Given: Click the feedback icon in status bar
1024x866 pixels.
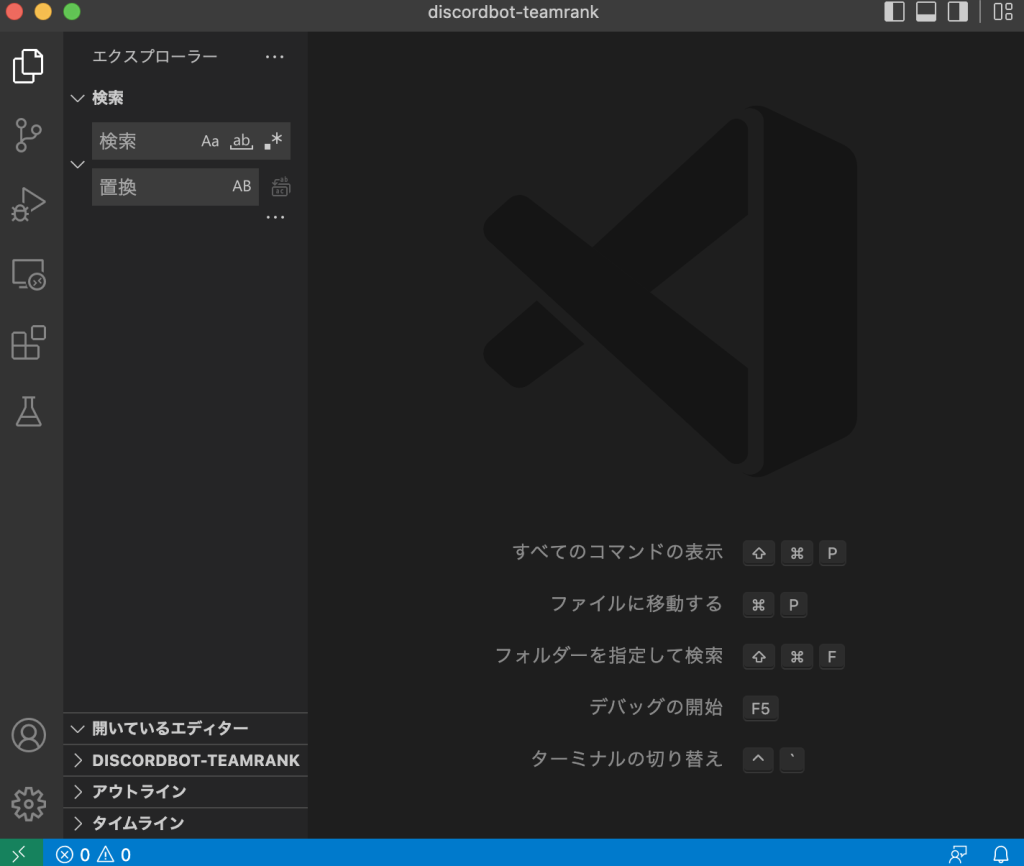Looking at the screenshot, I should [958, 854].
